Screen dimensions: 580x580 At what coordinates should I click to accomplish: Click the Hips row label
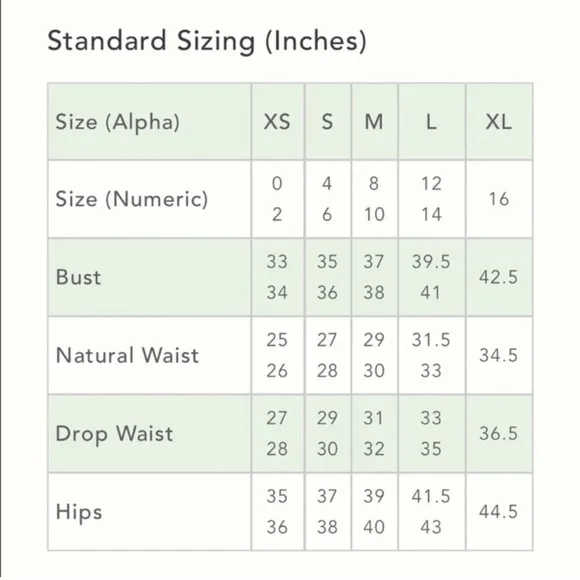(x=79, y=513)
